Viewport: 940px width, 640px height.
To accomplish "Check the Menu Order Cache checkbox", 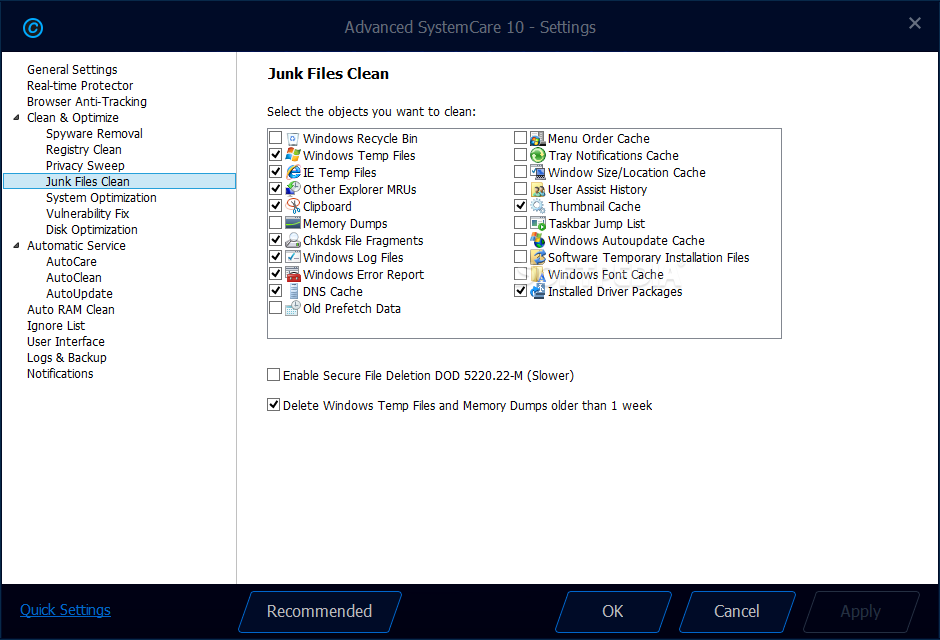I will [520, 138].
